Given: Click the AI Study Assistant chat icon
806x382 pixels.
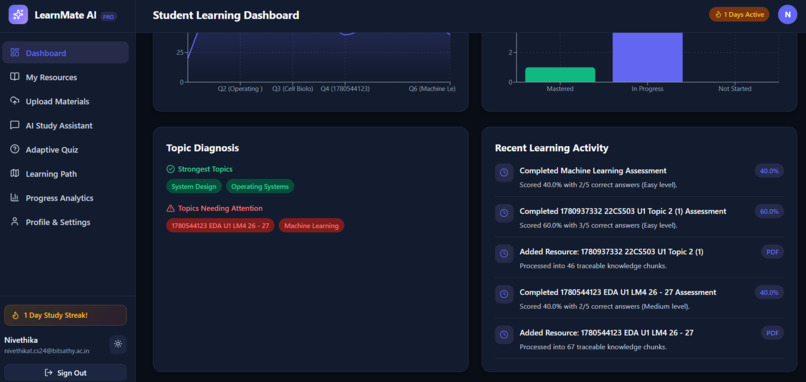Looking at the screenshot, I should [x=14, y=125].
